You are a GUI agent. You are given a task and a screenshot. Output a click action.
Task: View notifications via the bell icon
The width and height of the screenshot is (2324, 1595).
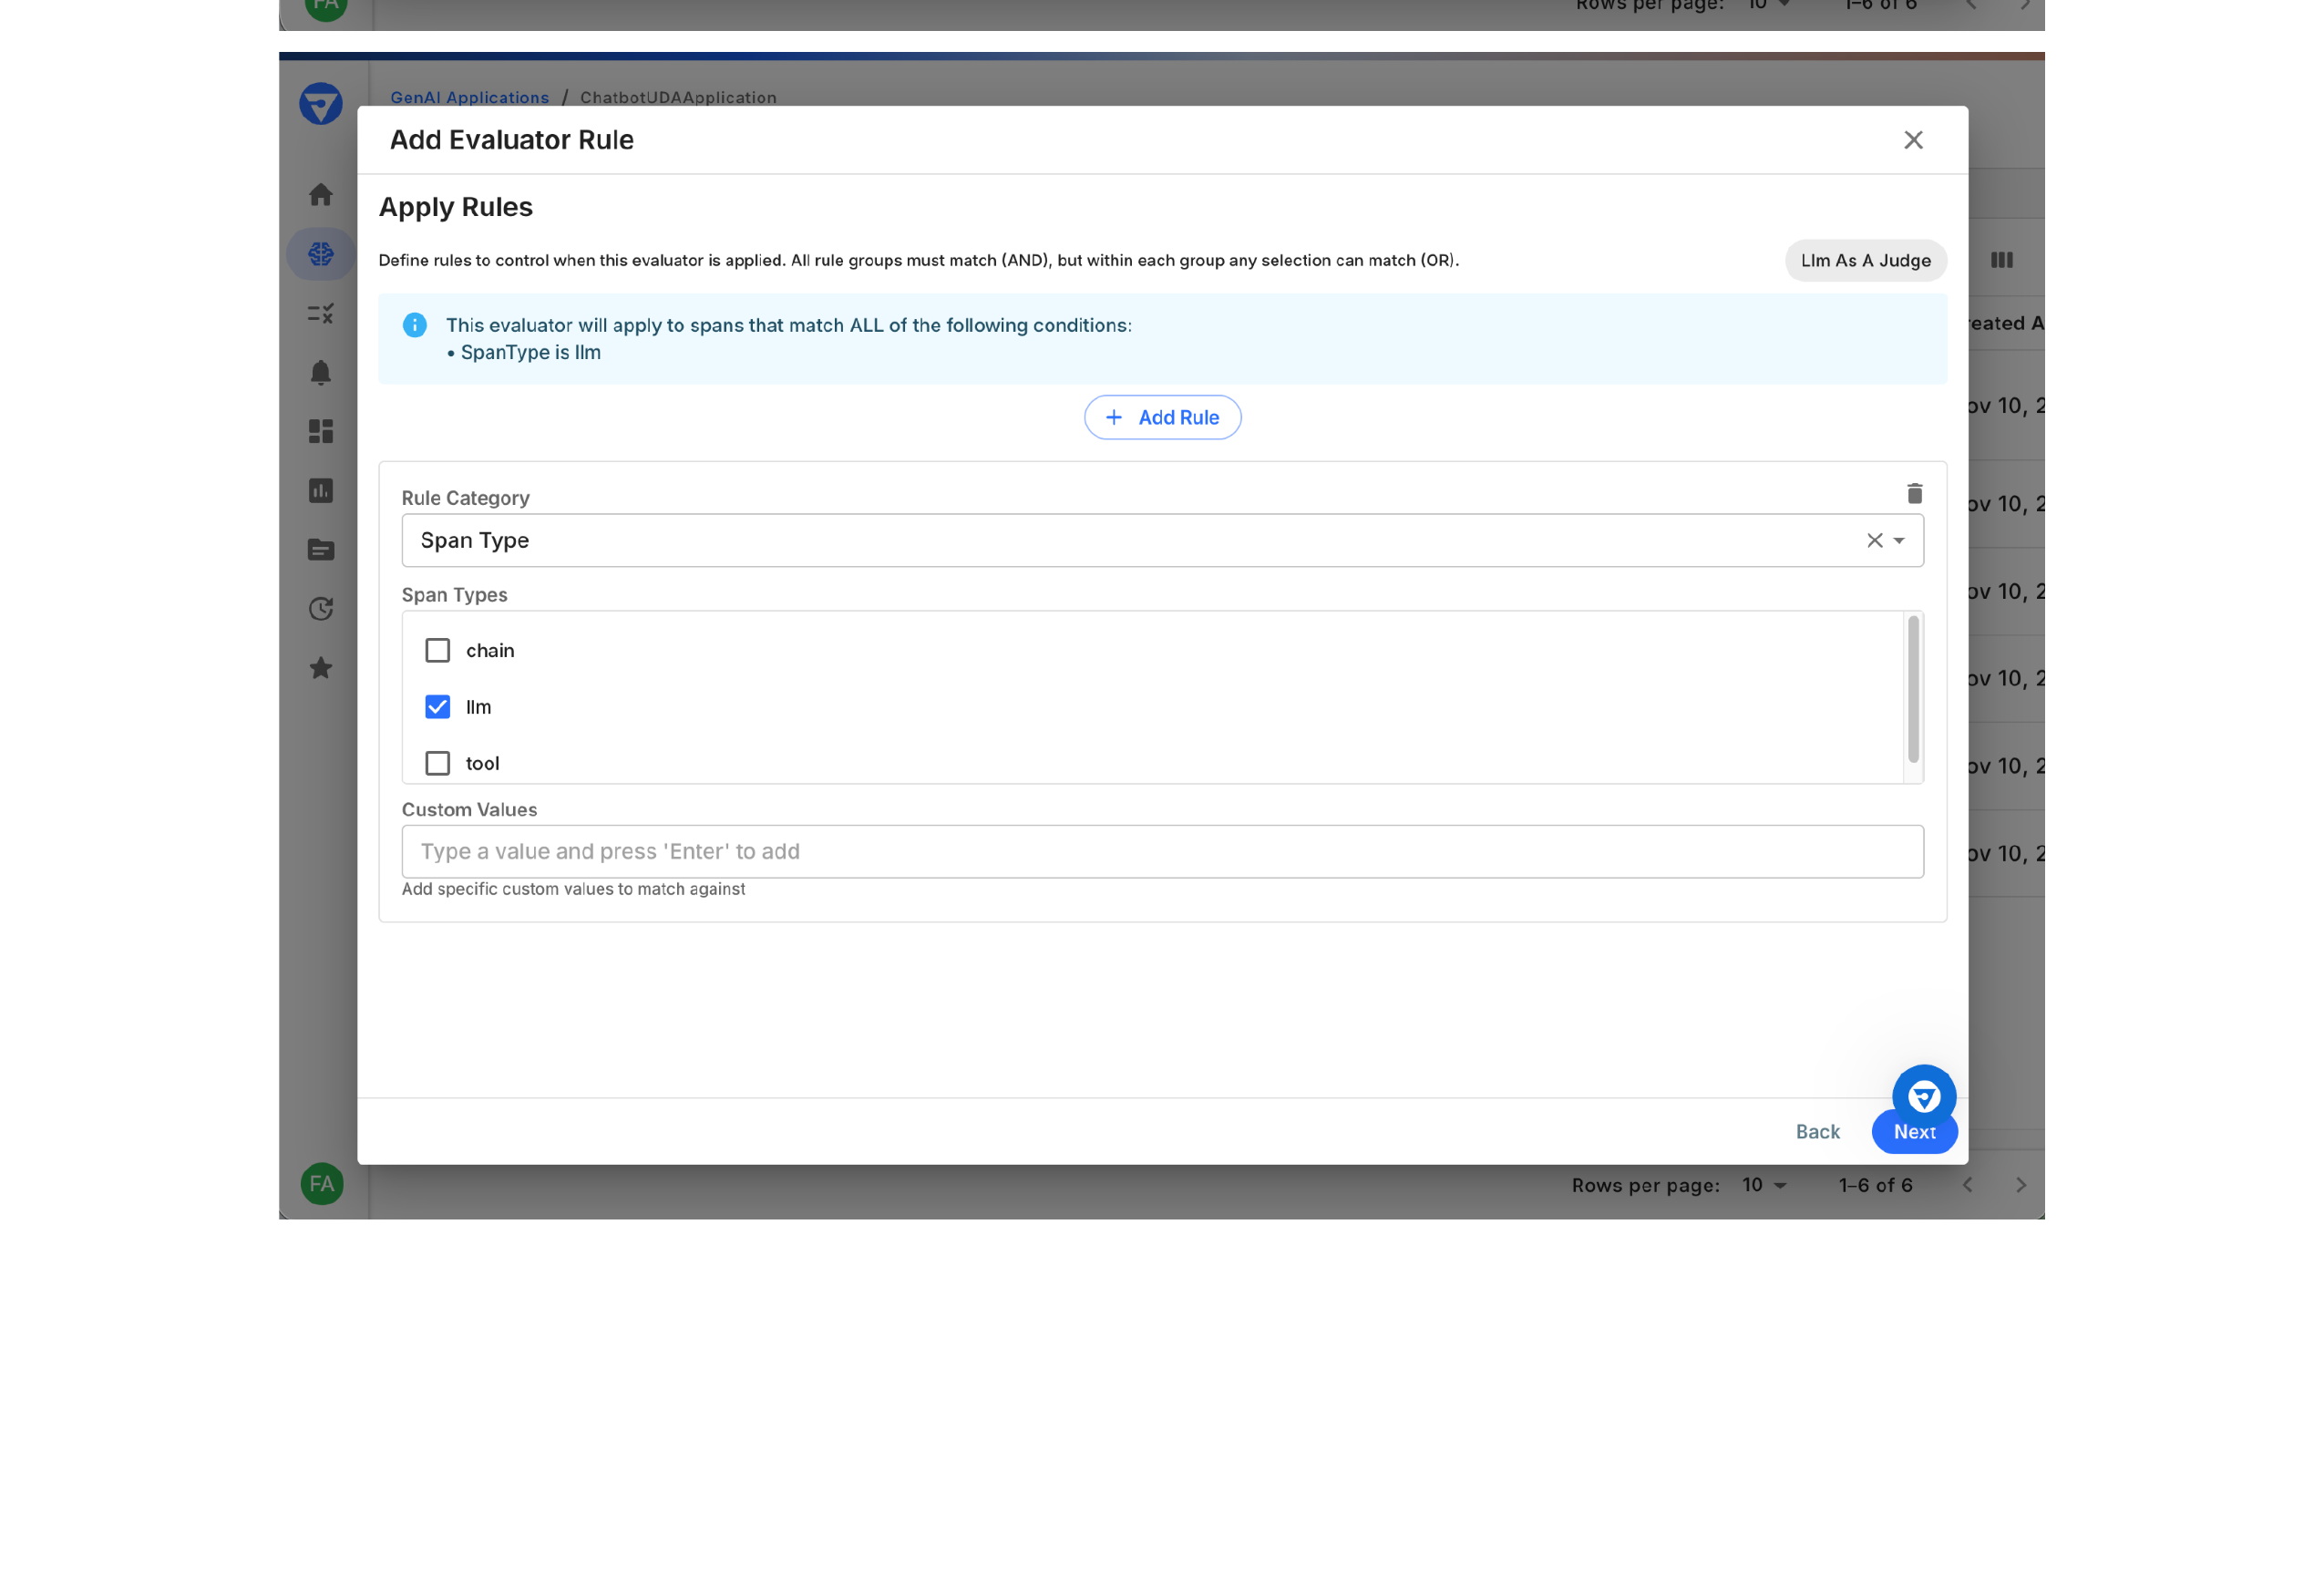320,373
